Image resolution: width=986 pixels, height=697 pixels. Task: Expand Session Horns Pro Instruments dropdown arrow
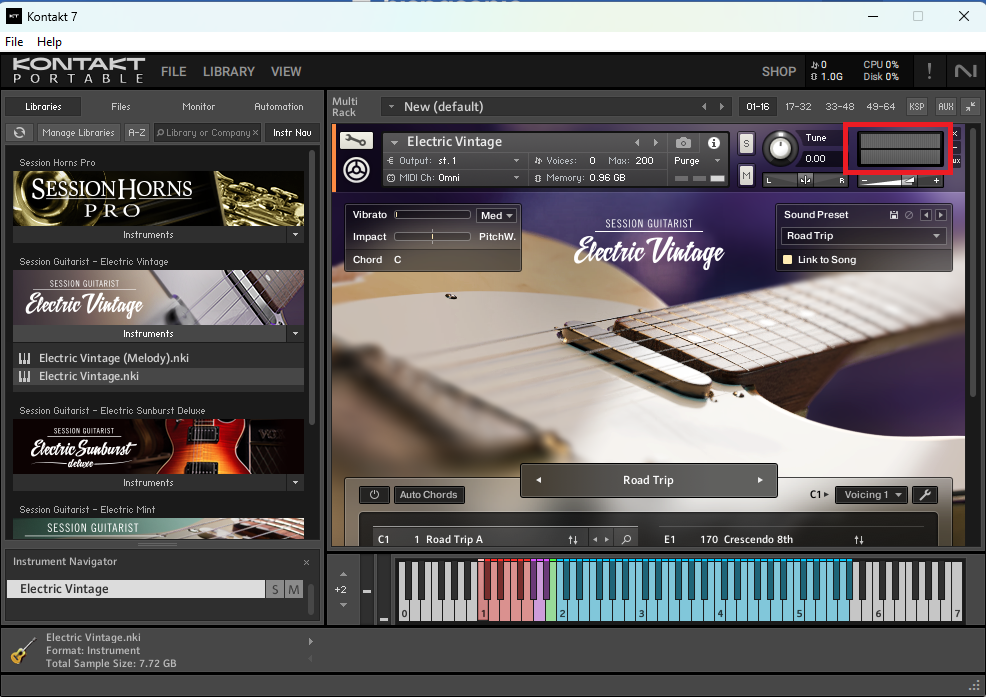(x=296, y=235)
